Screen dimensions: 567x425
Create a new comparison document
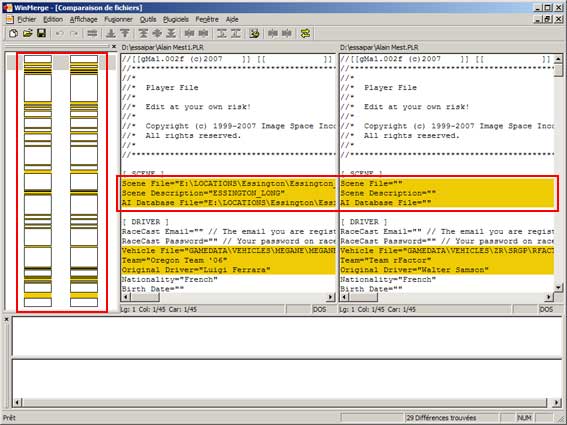point(13,34)
